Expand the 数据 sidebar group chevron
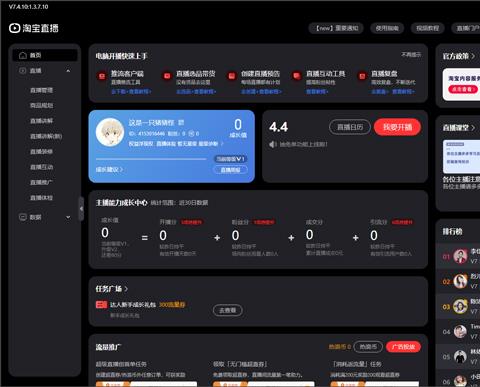 [x=68, y=217]
